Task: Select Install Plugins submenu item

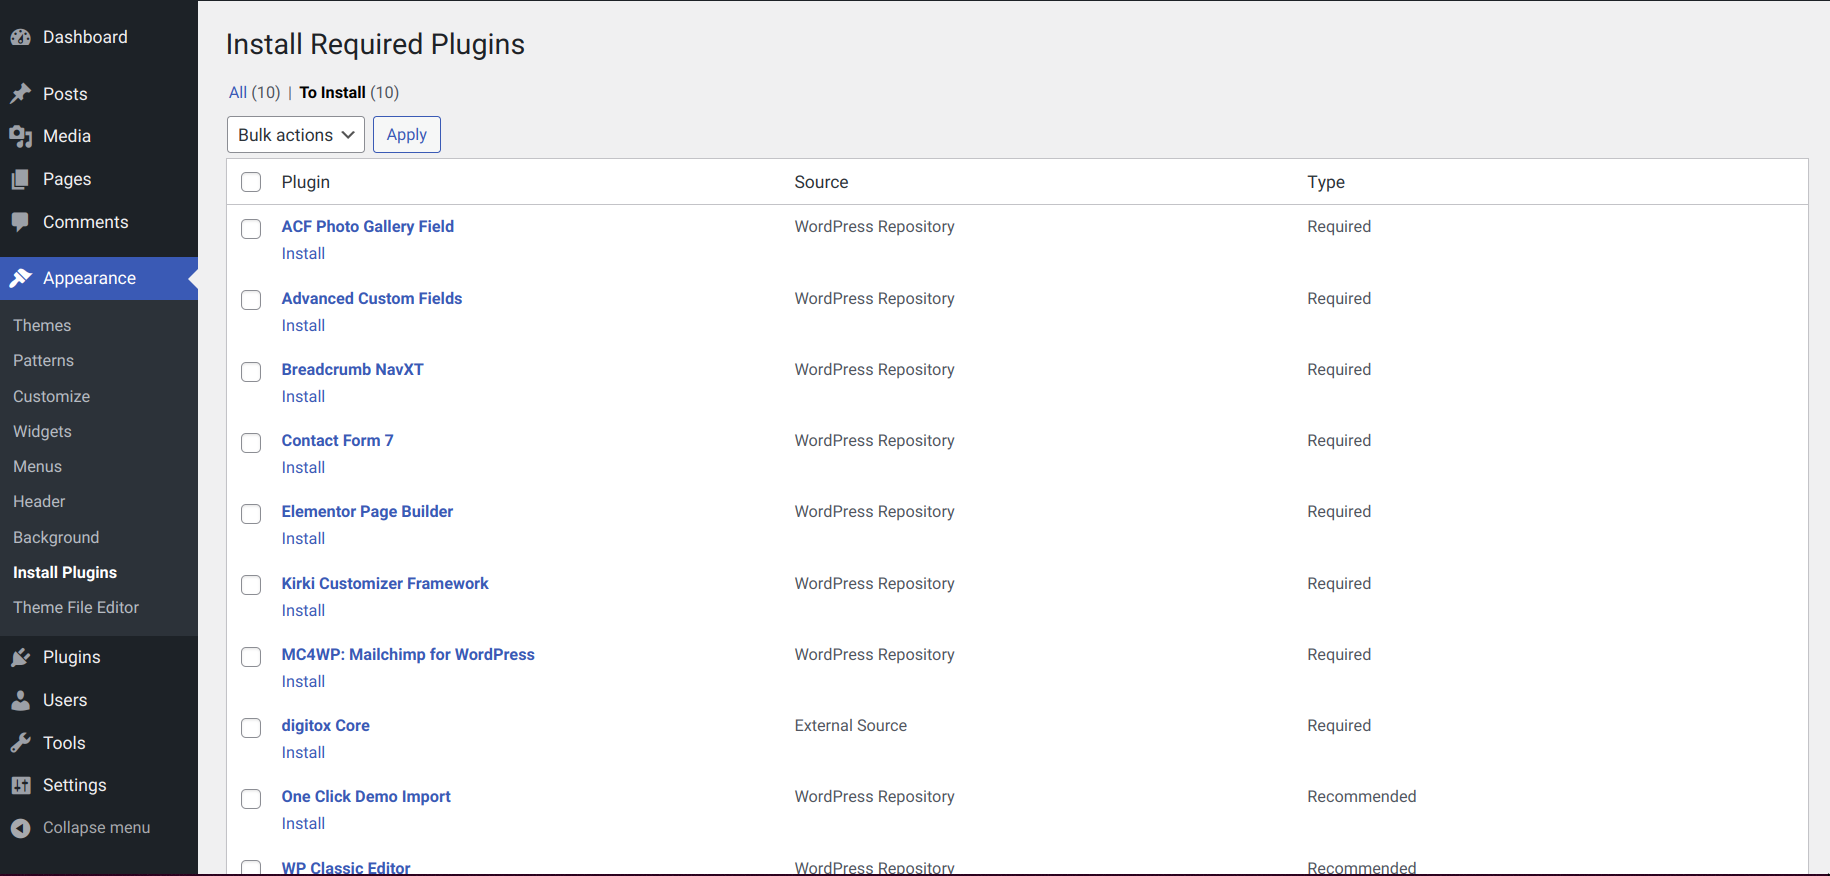Action: tap(65, 572)
